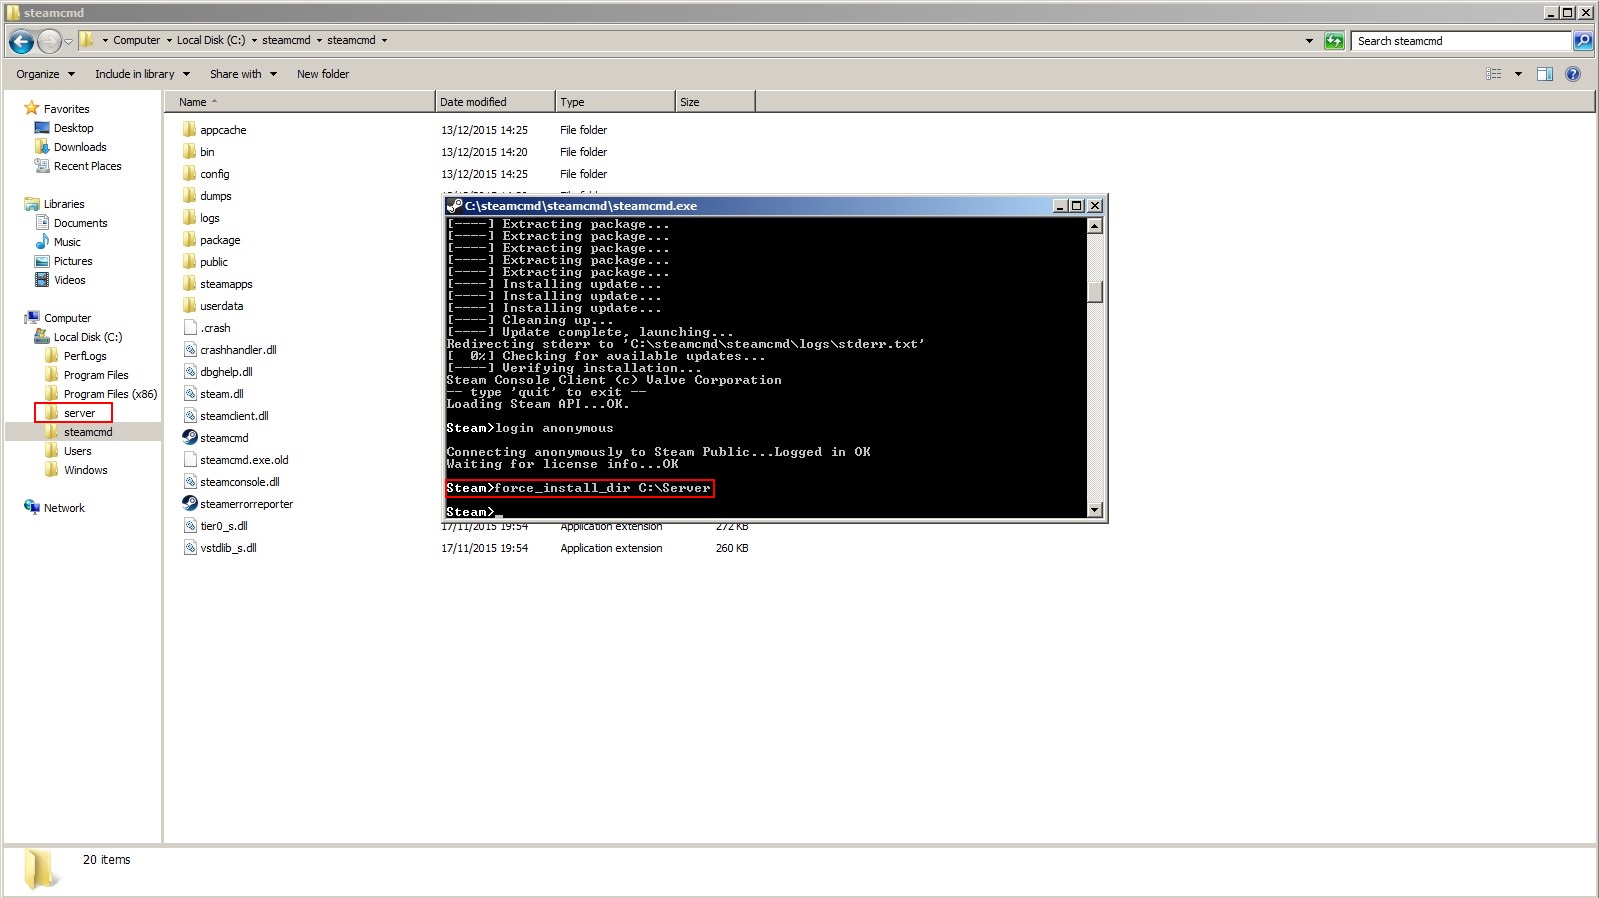The height and width of the screenshot is (898, 1599).
Task: Select the steamerrorreporter Steam icon
Action: click(x=190, y=504)
